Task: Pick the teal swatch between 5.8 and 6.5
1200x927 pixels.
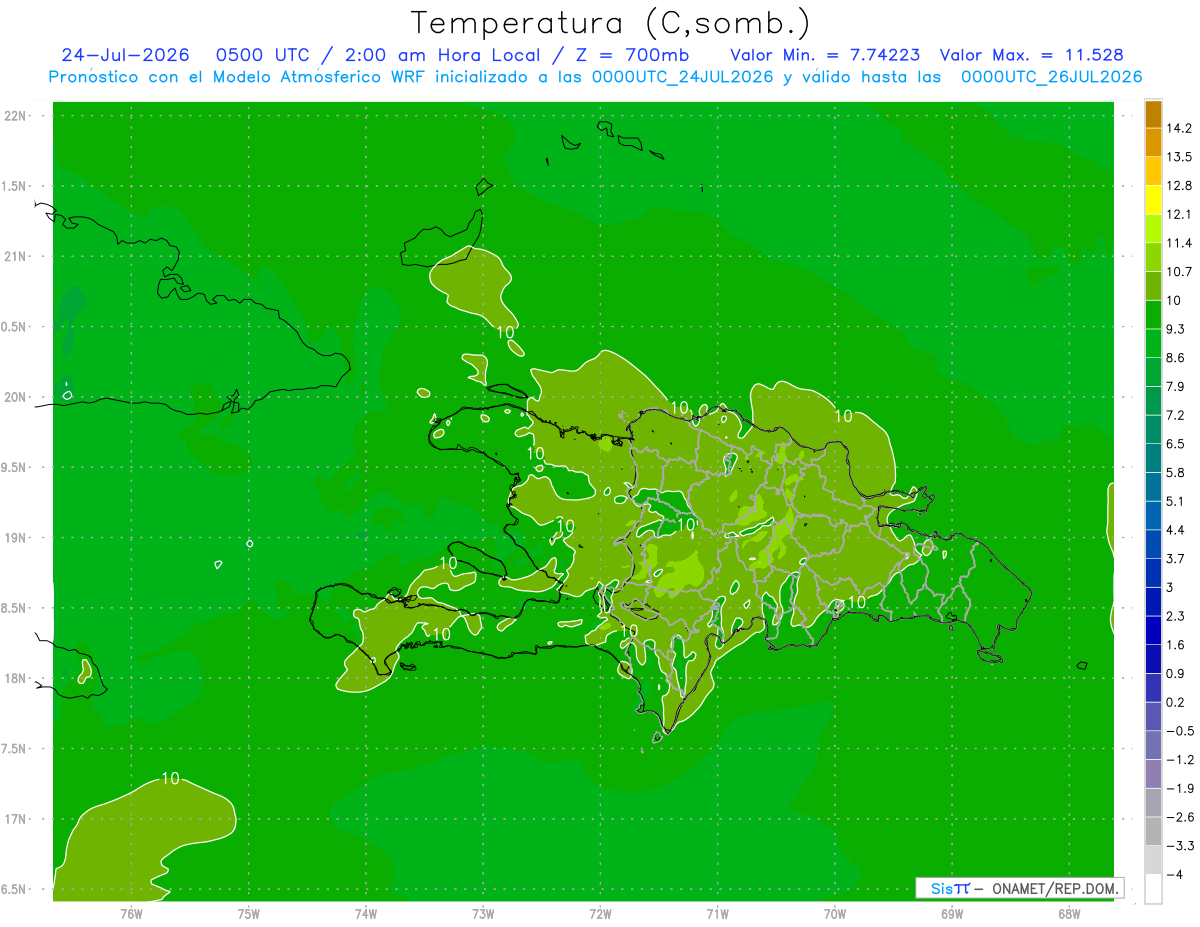Action: click(x=1153, y=458)
